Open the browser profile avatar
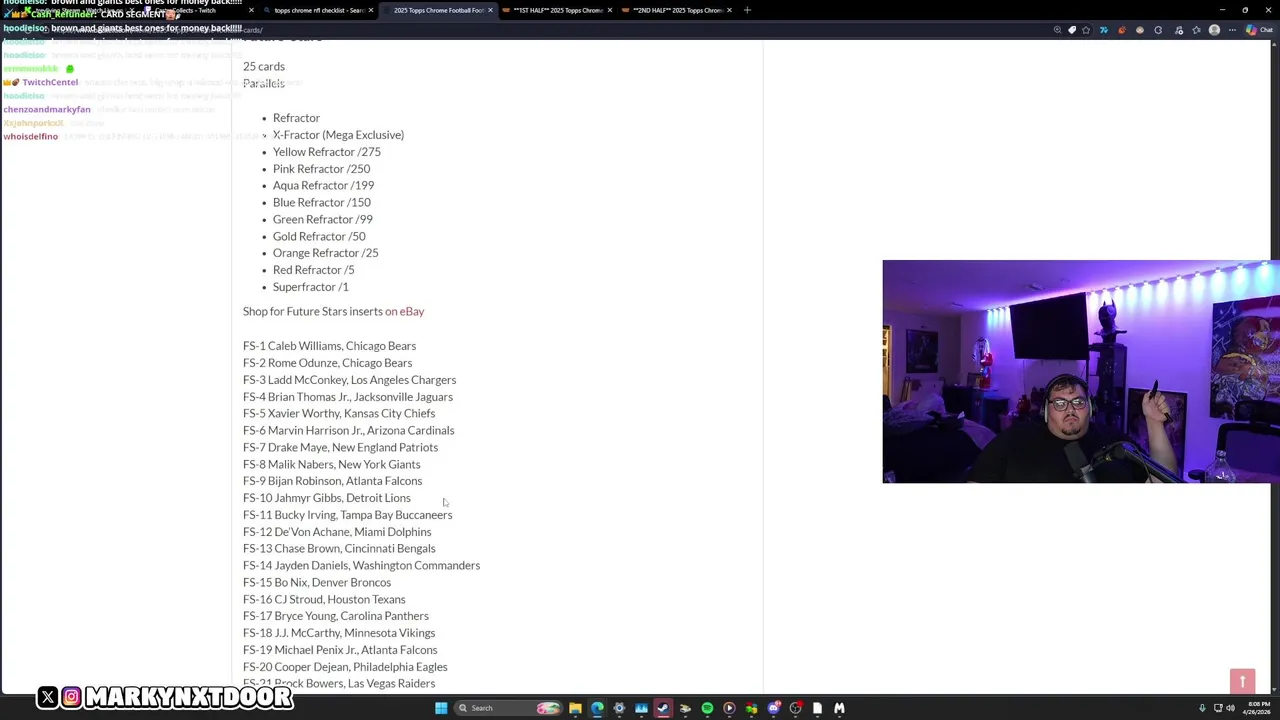 click(x=1214, y=30)
